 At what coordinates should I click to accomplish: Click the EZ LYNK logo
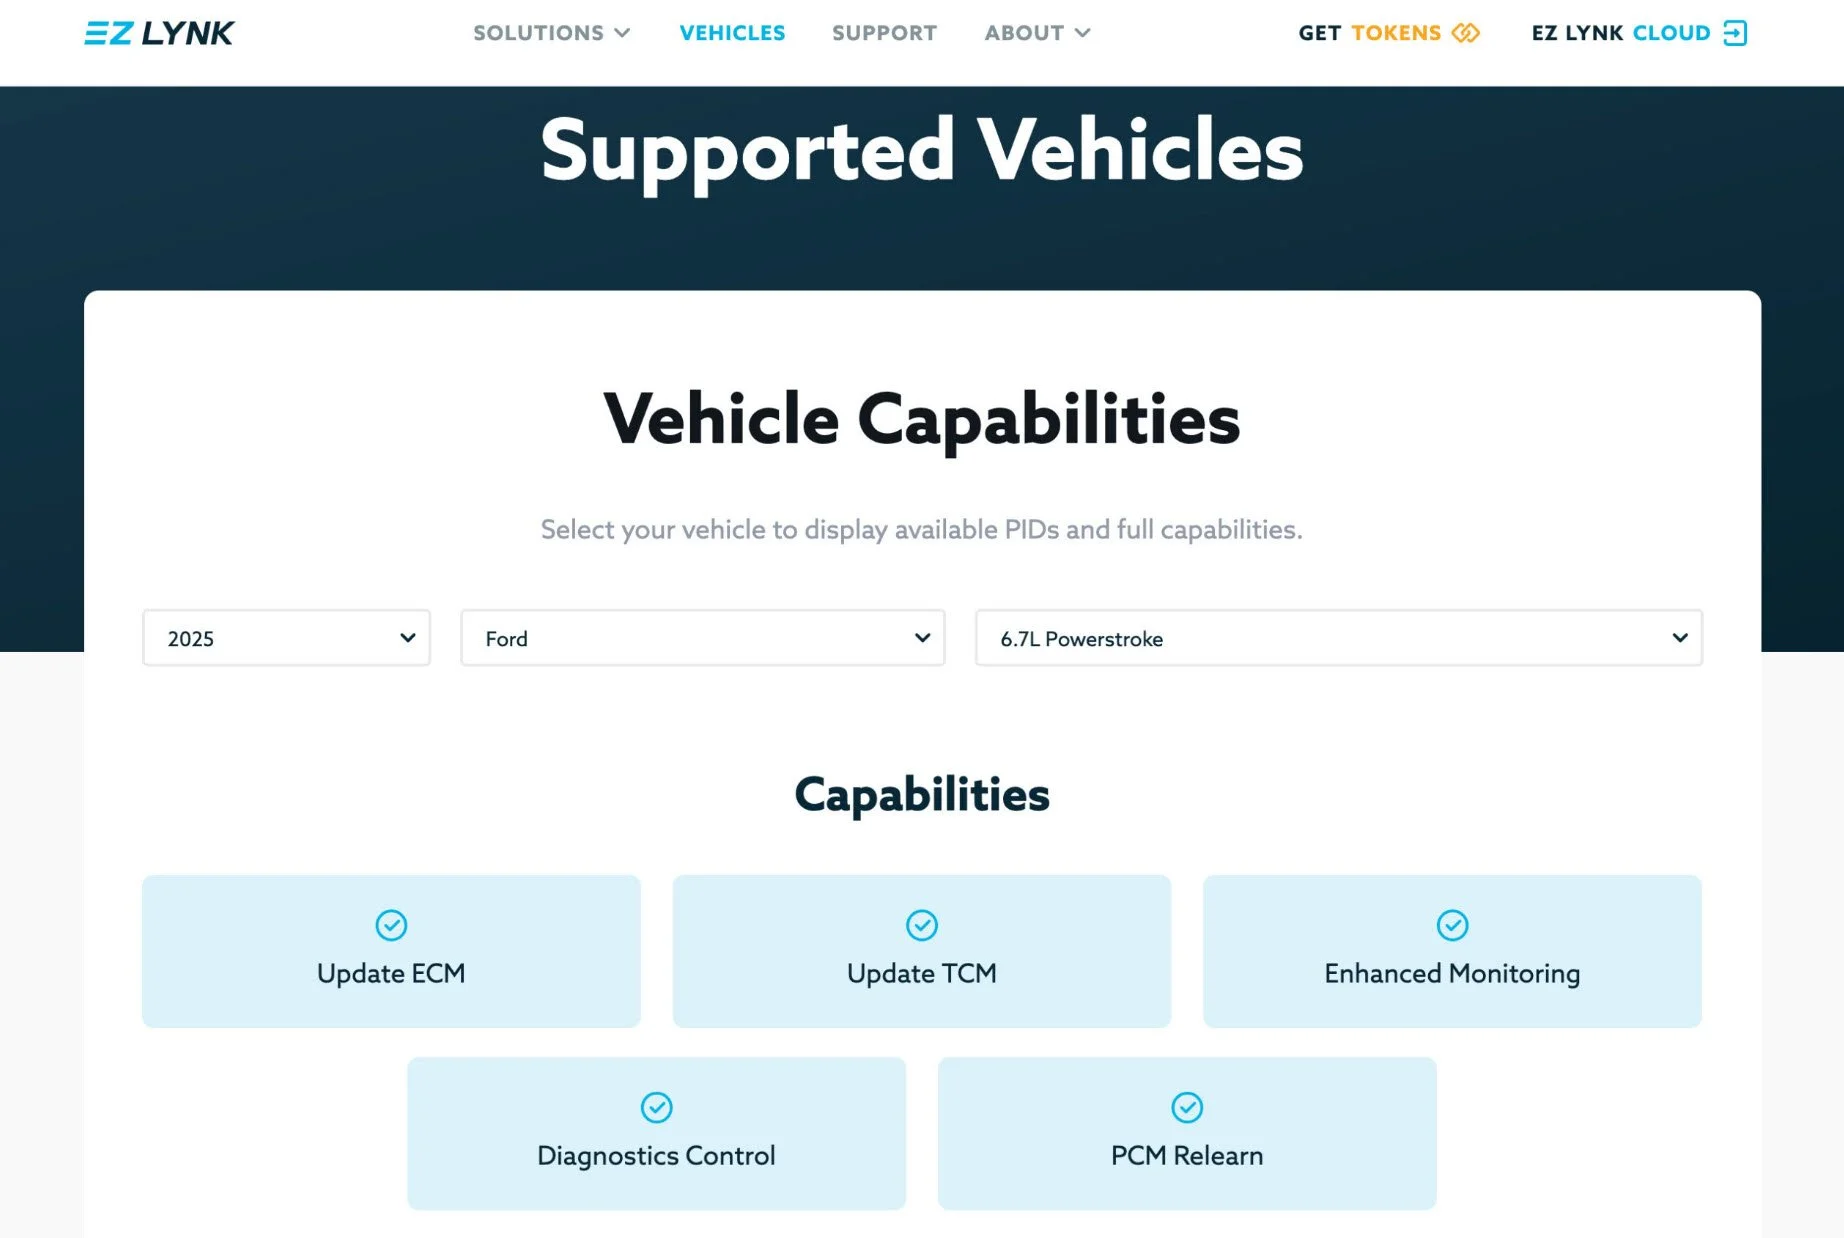[158, 32]
